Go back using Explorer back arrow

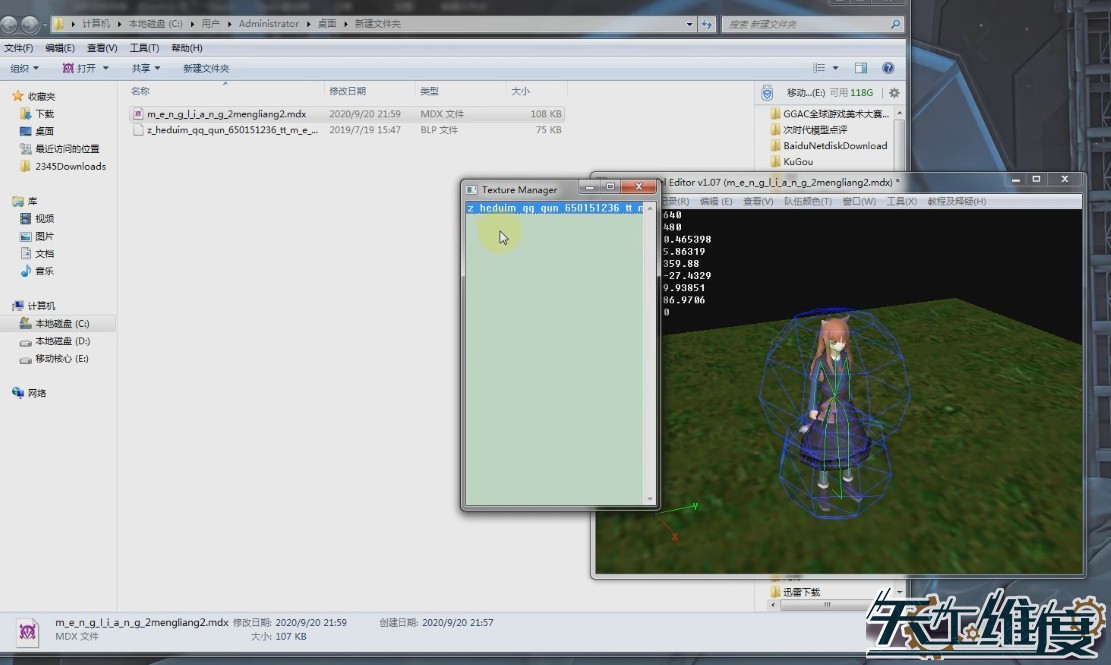pyautogui.click(x=12, y=24)
